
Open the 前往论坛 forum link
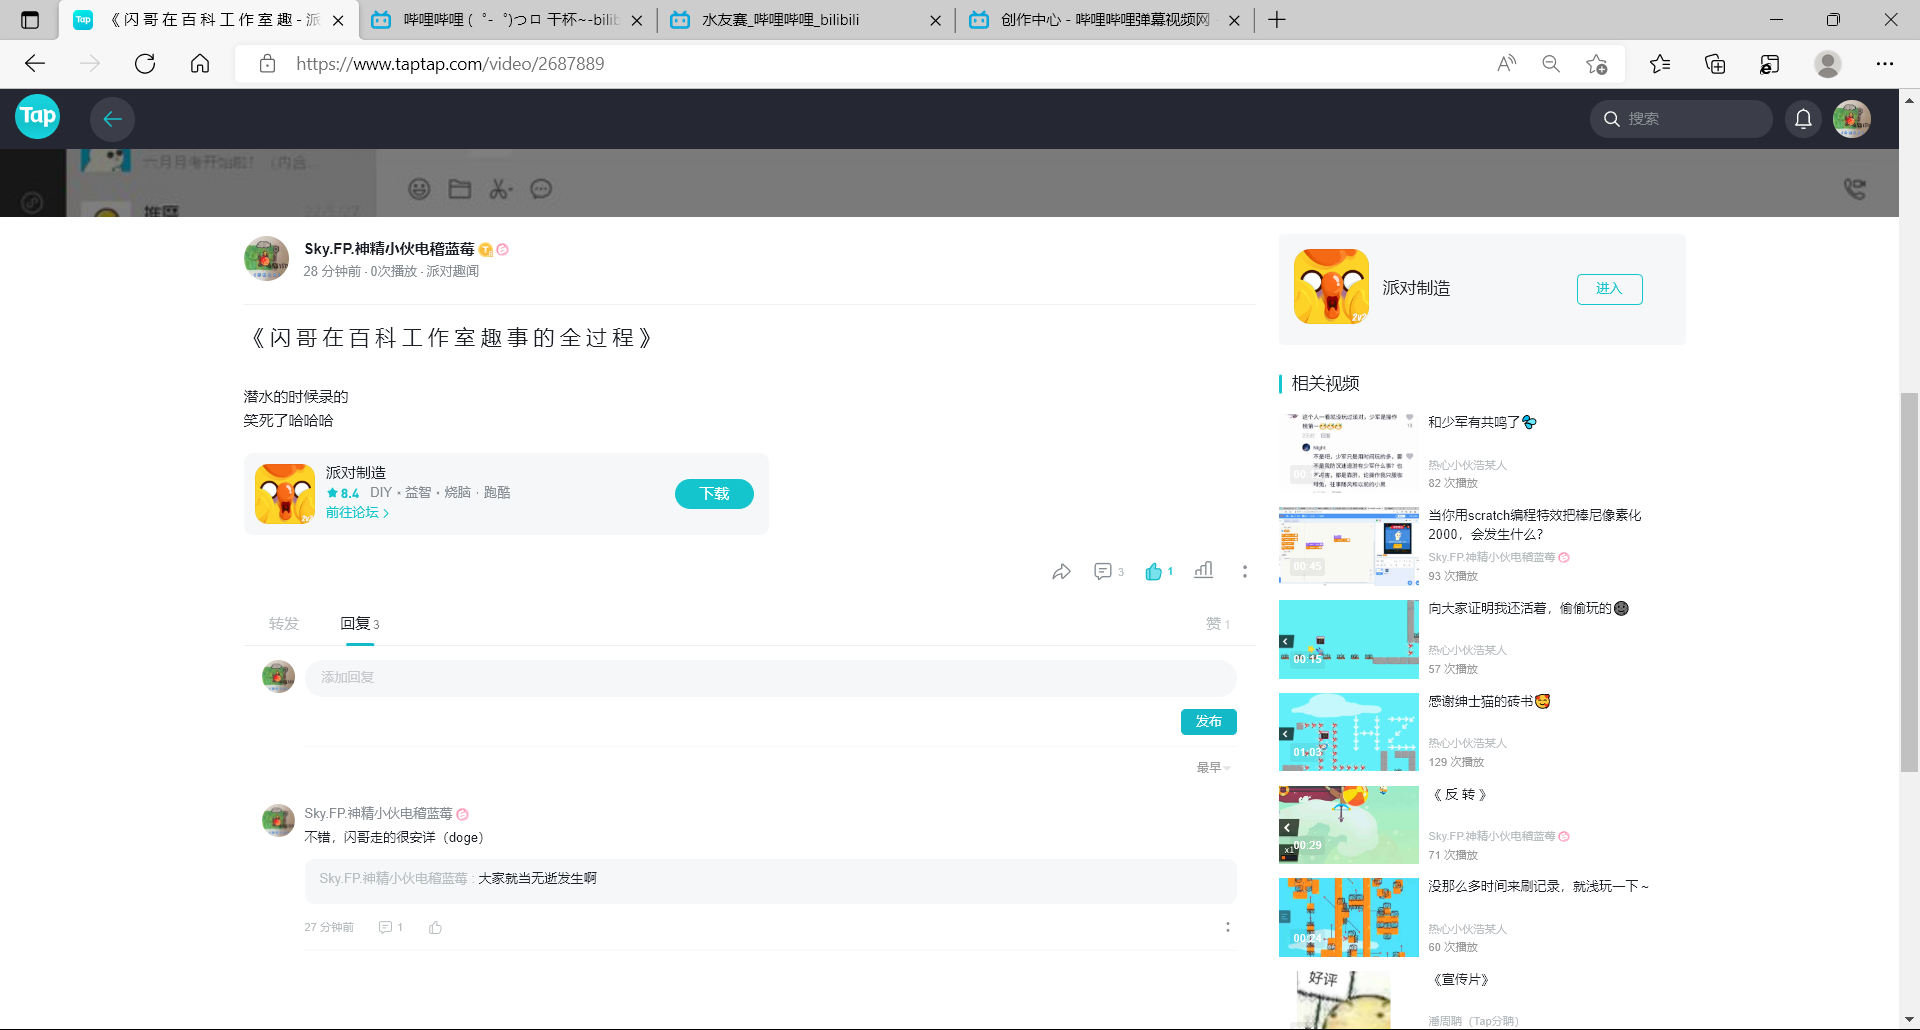click(x=357, y=513)
